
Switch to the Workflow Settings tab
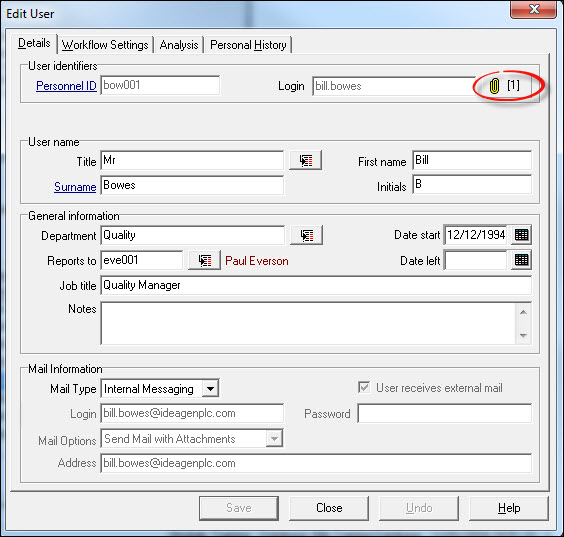[105, 45]
